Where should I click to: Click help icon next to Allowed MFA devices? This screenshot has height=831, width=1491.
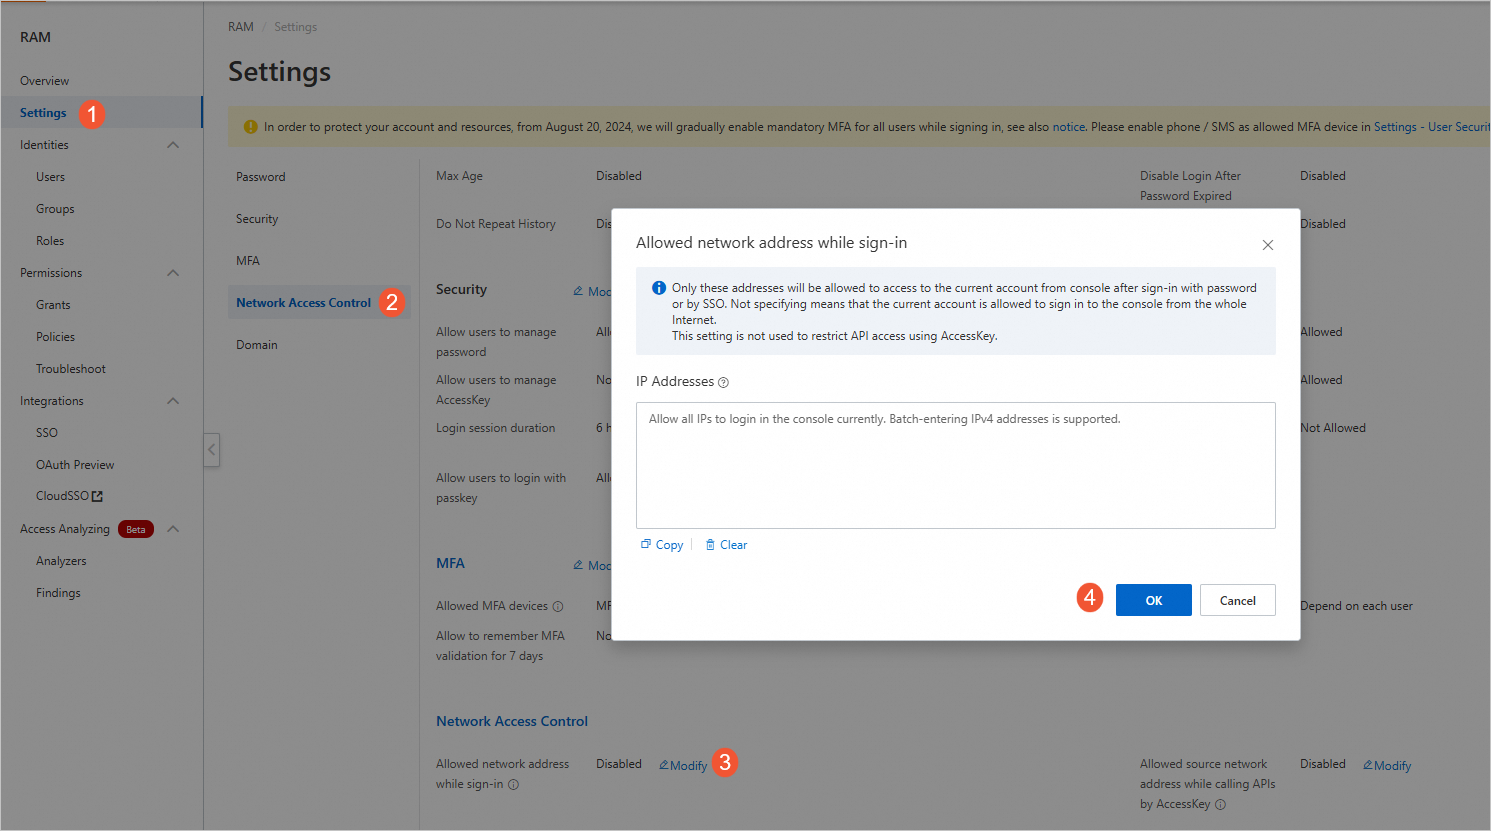558,607
